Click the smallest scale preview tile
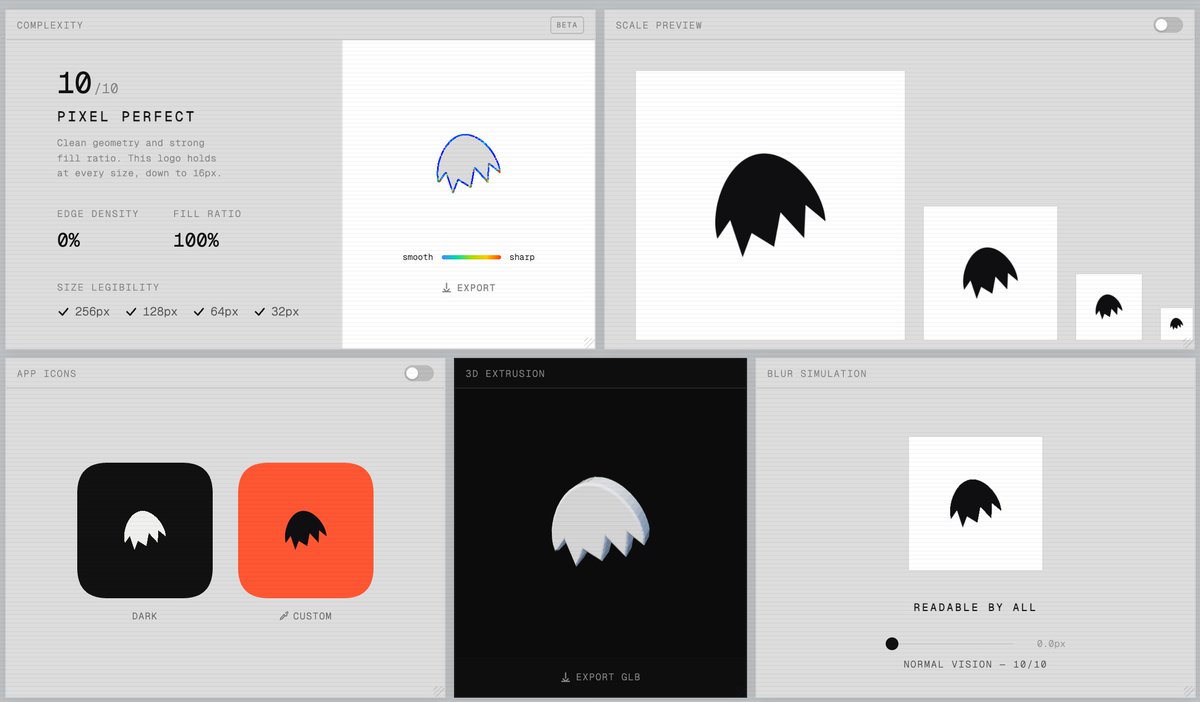 pyautogui.click(x=1176, y=324)
